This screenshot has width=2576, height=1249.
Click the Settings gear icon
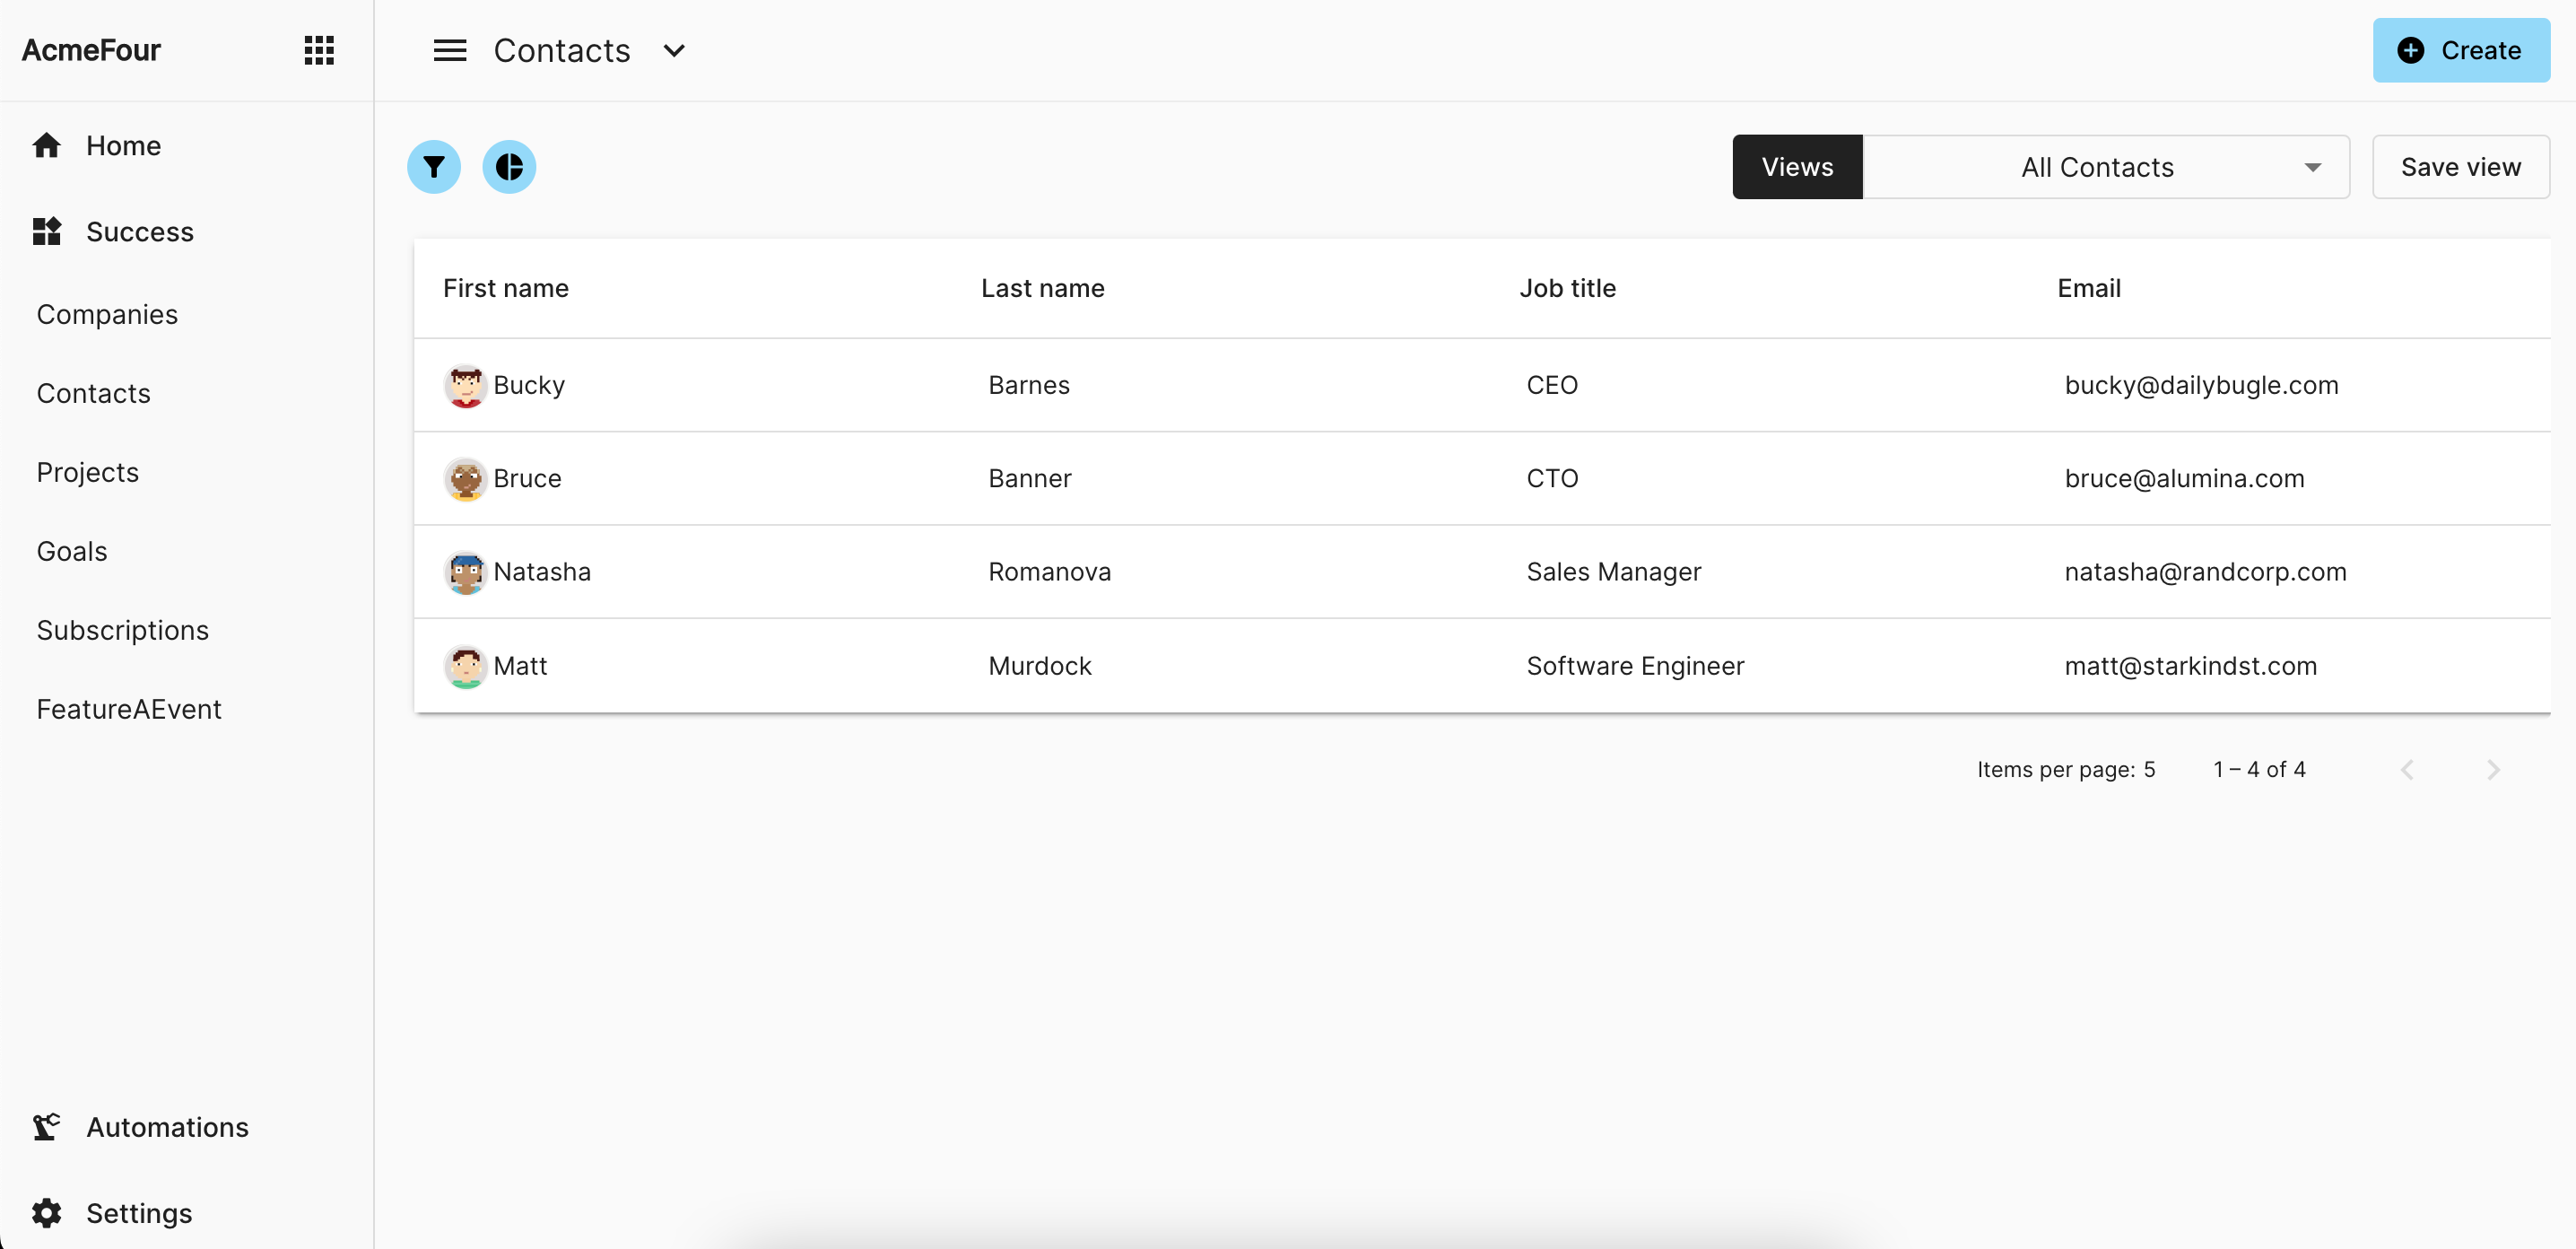click(46, 1213)
